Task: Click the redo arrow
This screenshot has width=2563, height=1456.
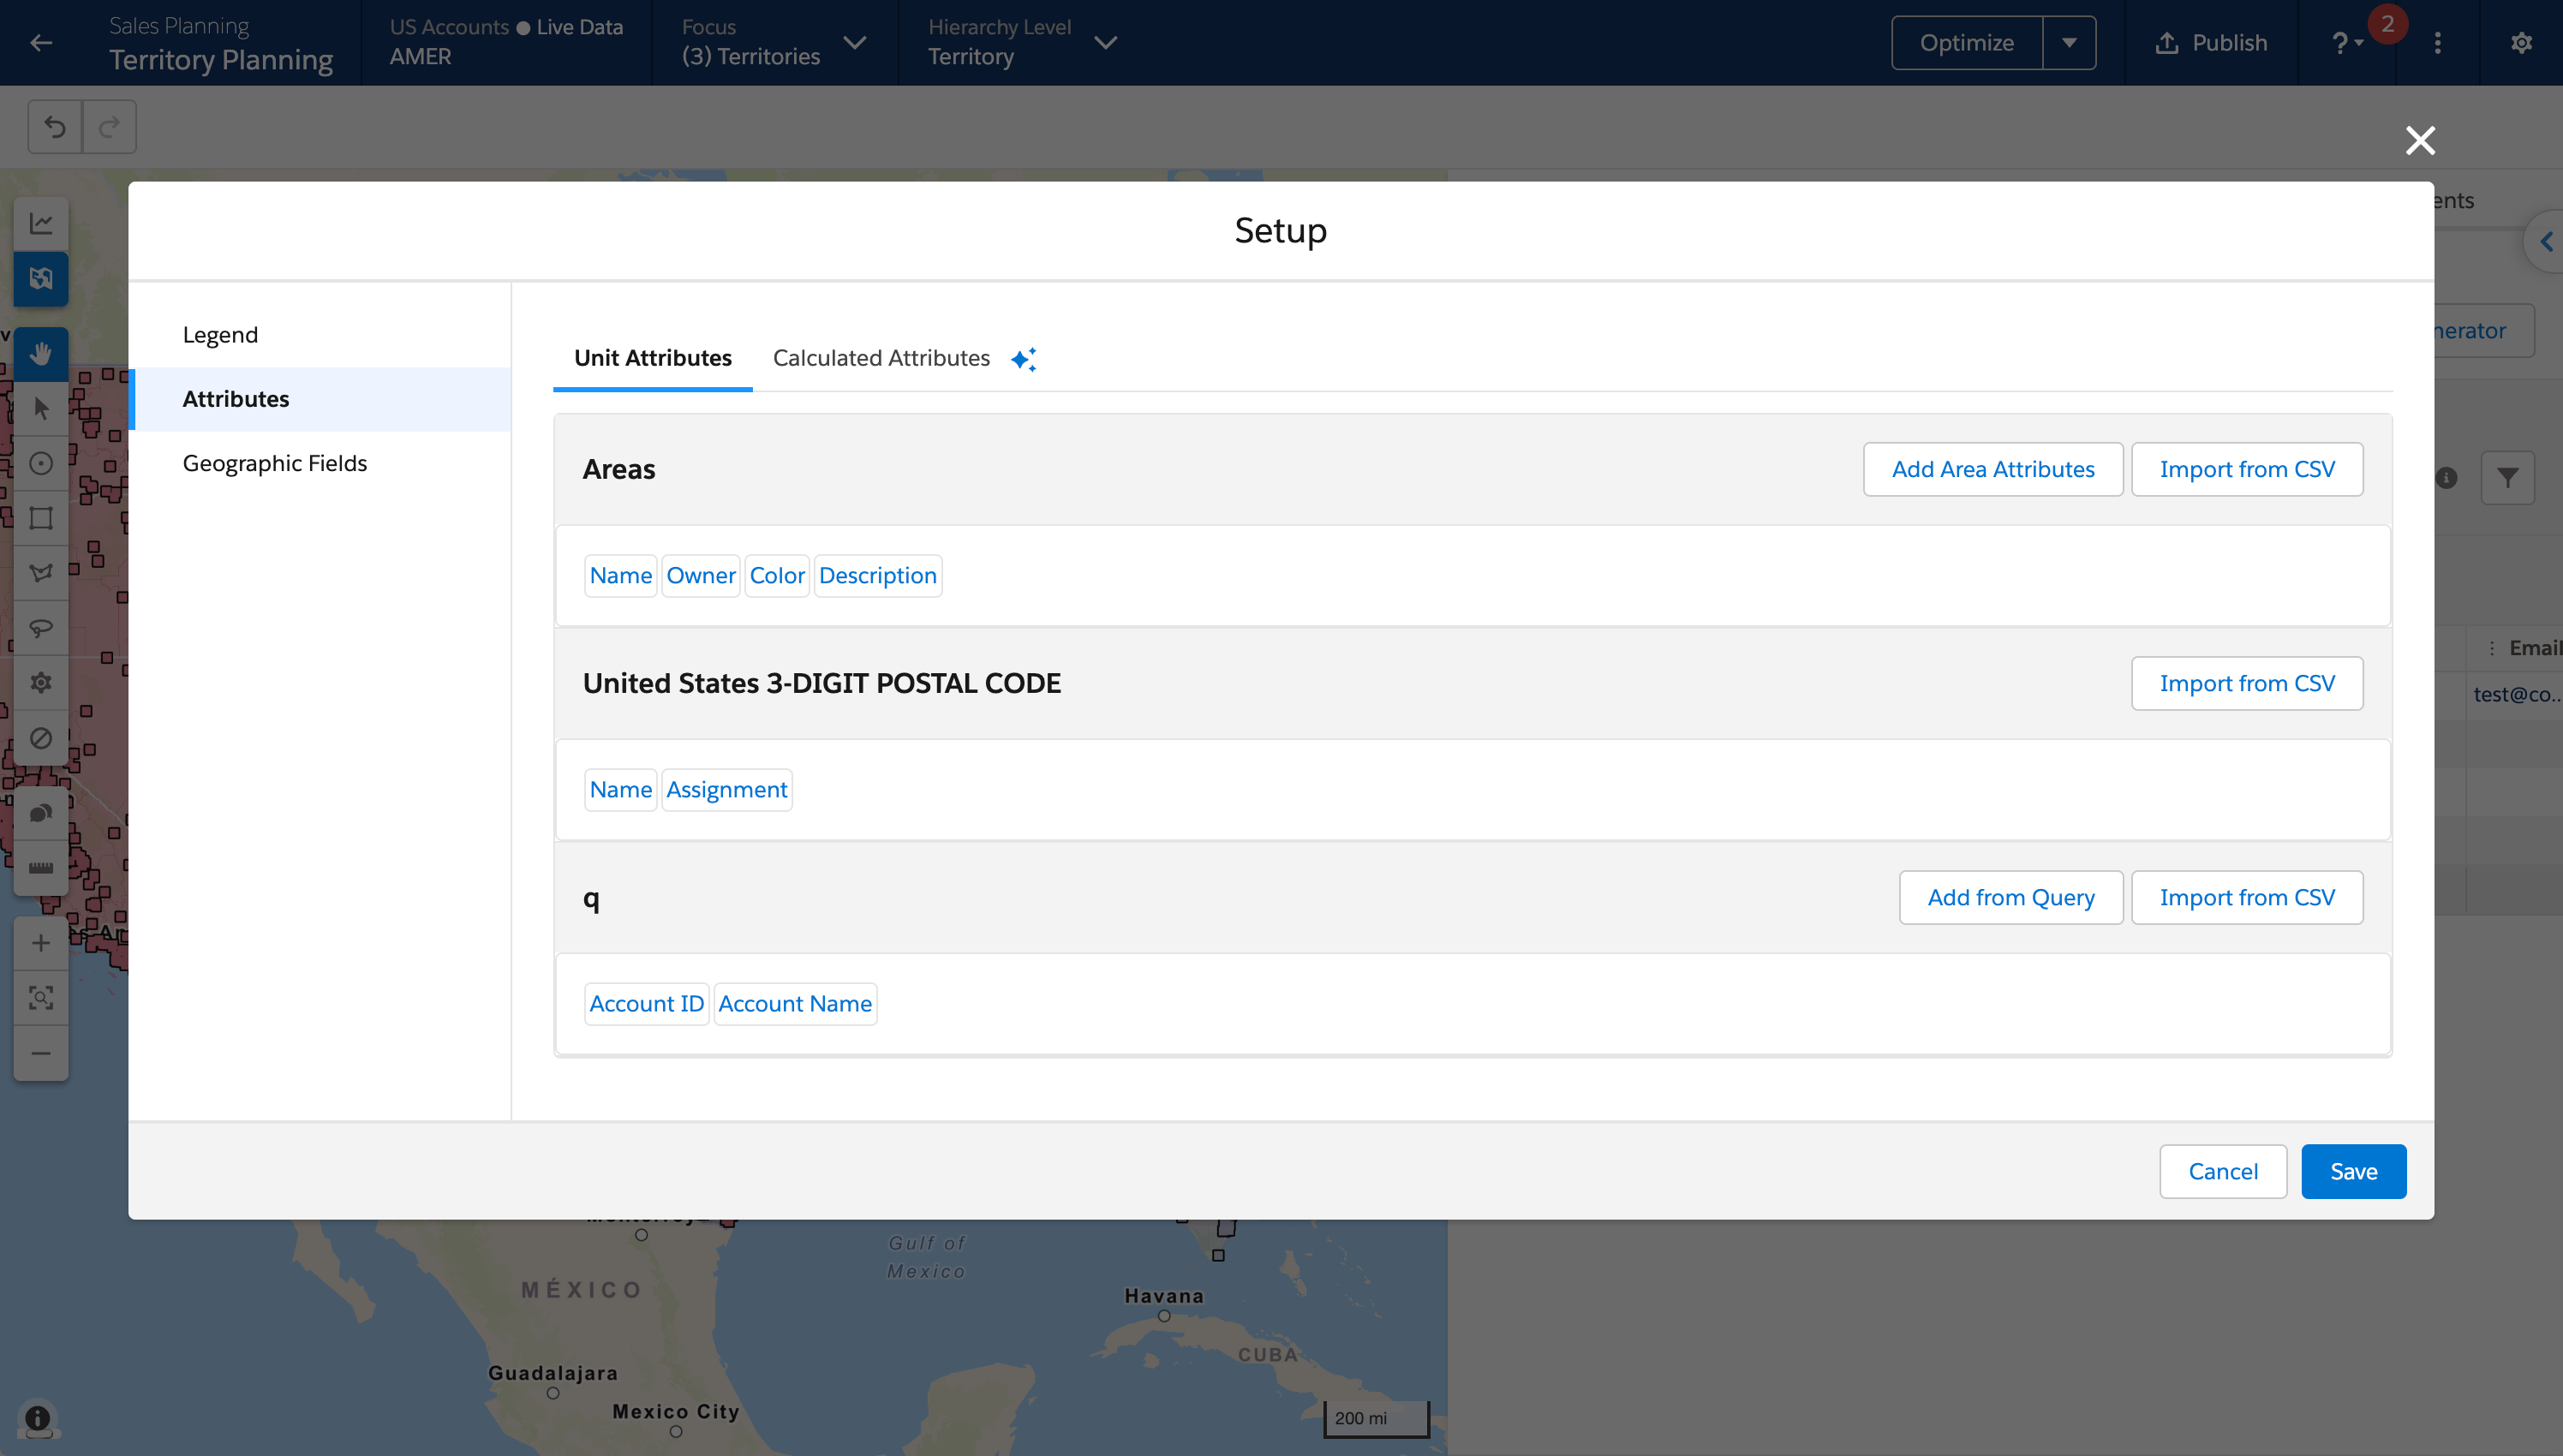Action: (x=109, y=127)
